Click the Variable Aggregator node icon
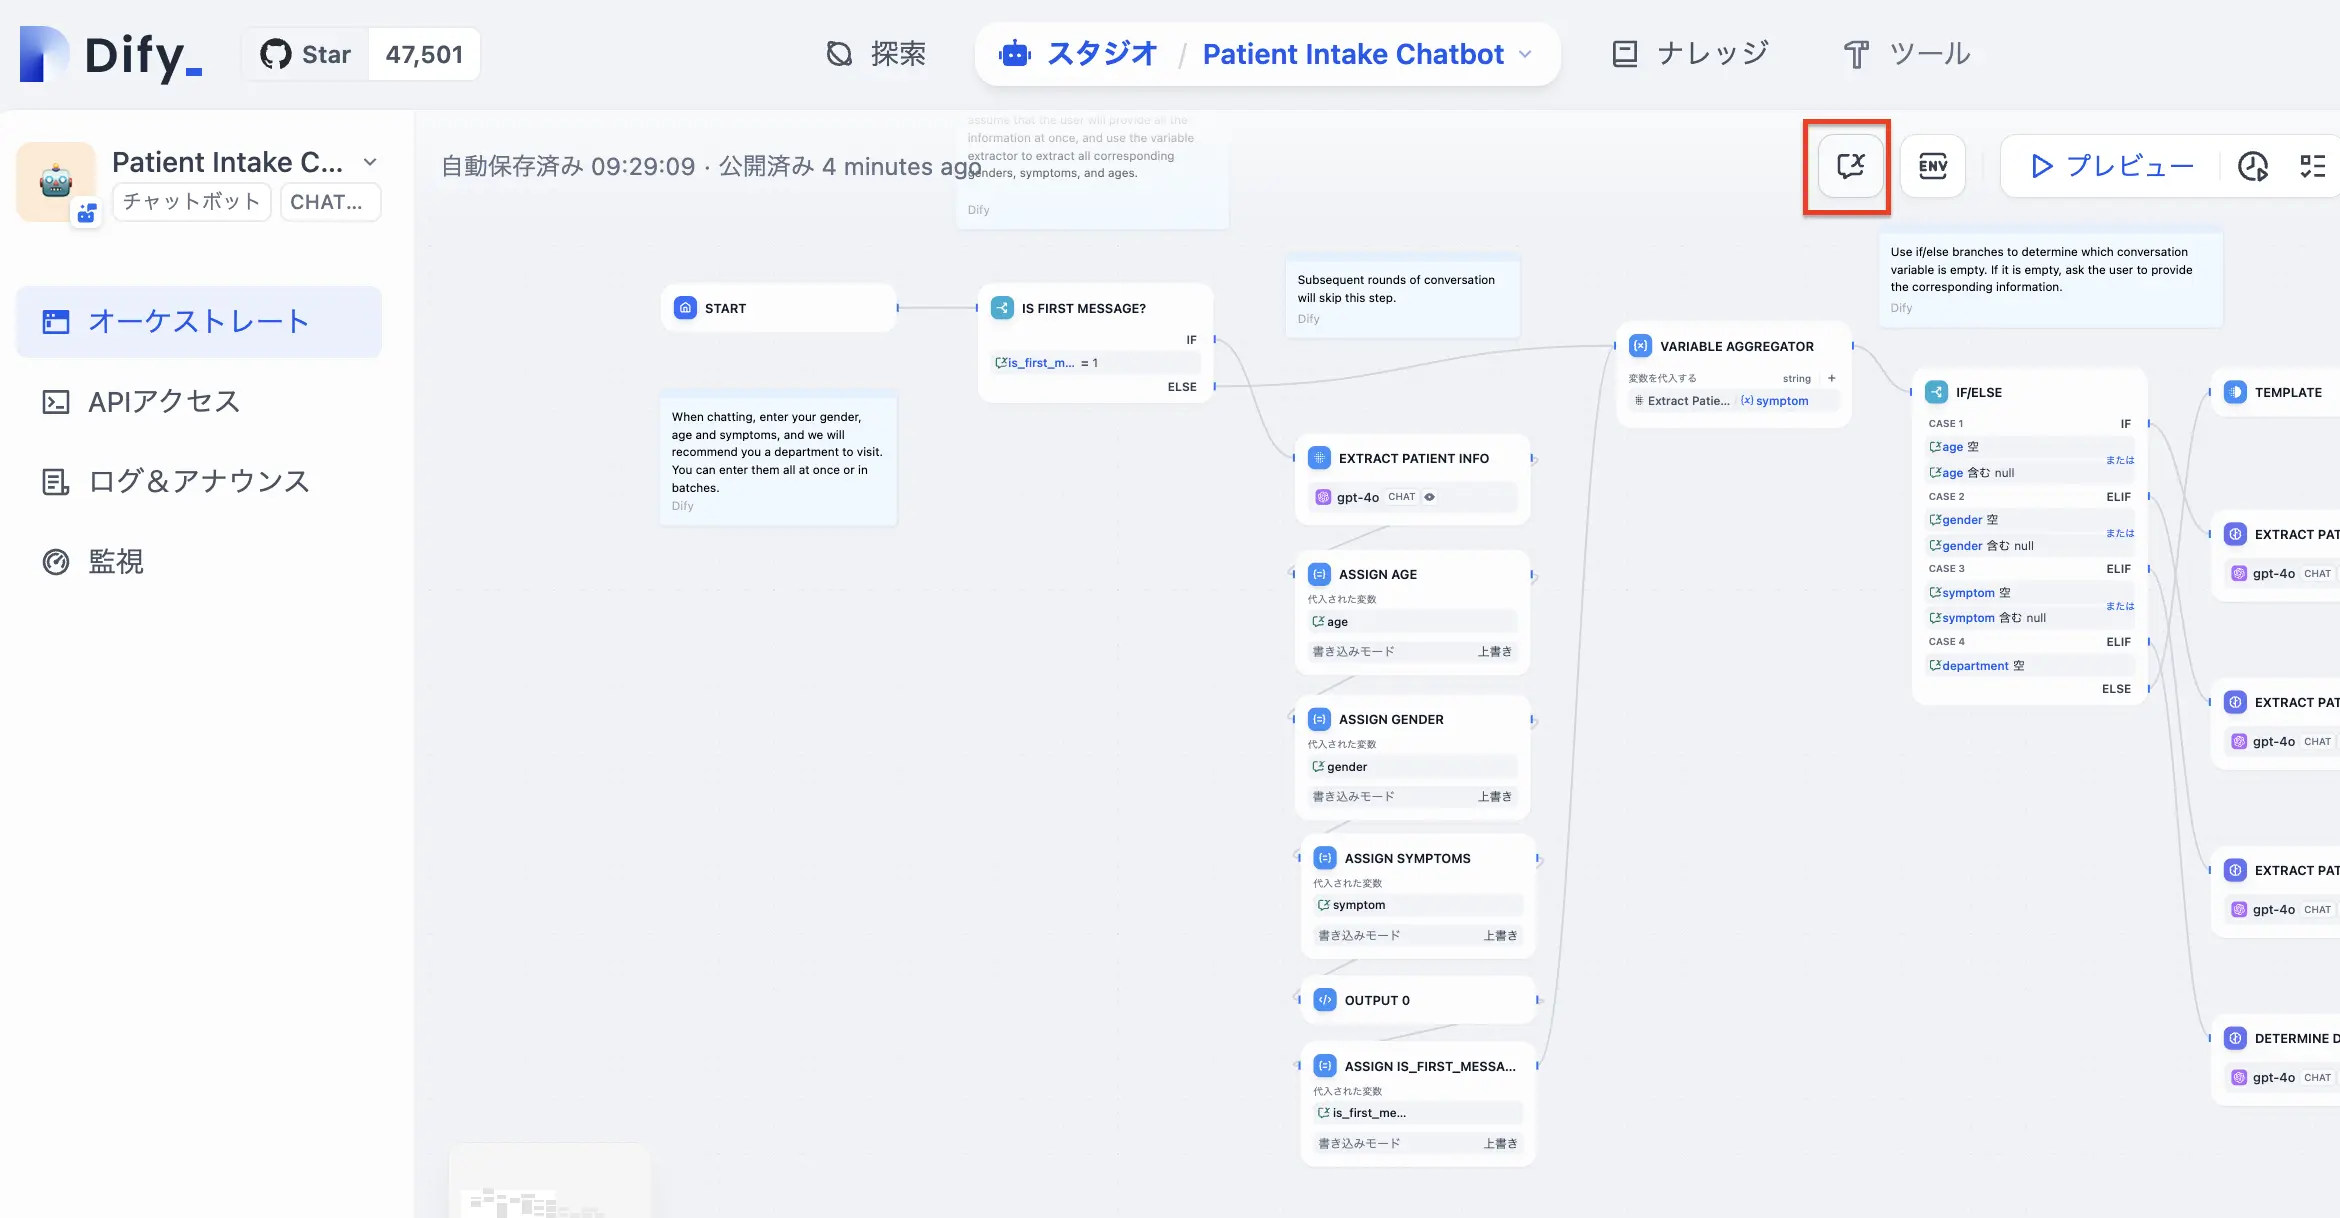Viewport: 2340px width, 1218px height. point(1641,346)
